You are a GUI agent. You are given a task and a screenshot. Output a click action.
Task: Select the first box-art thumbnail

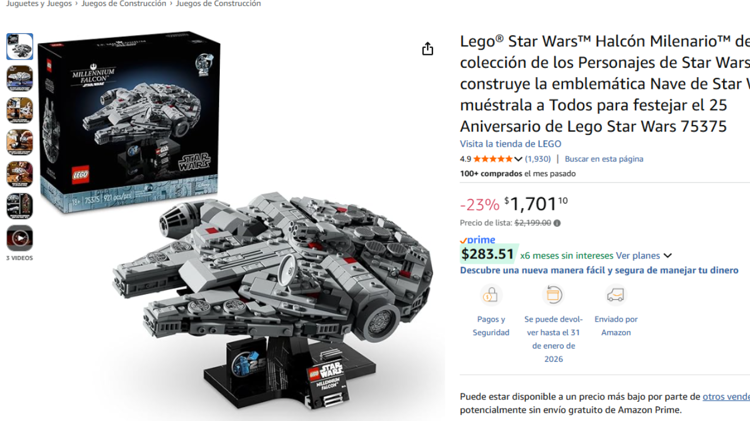point(20,46)
